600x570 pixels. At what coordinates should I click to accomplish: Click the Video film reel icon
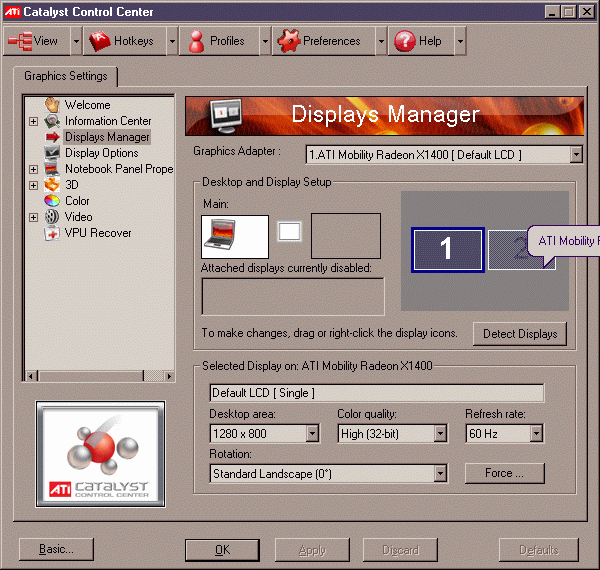tap(52, 217)
